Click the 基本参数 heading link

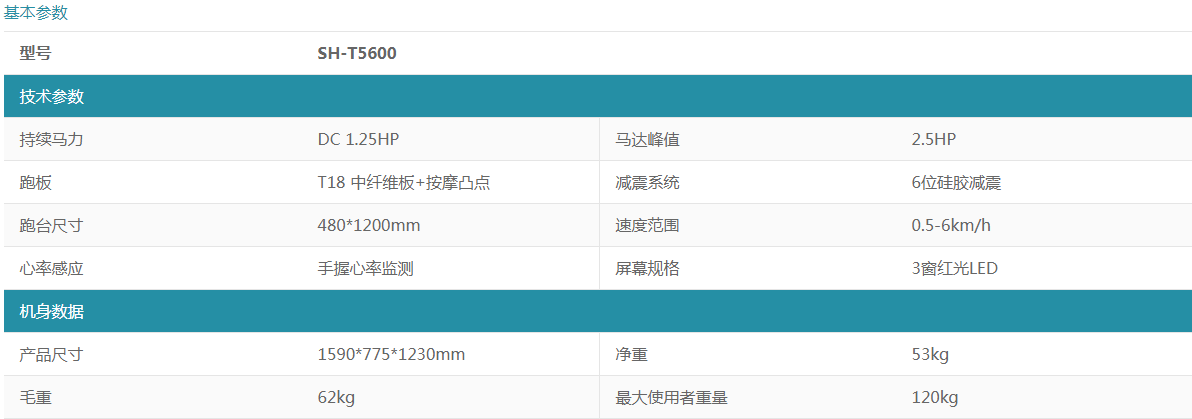(36, 13)
